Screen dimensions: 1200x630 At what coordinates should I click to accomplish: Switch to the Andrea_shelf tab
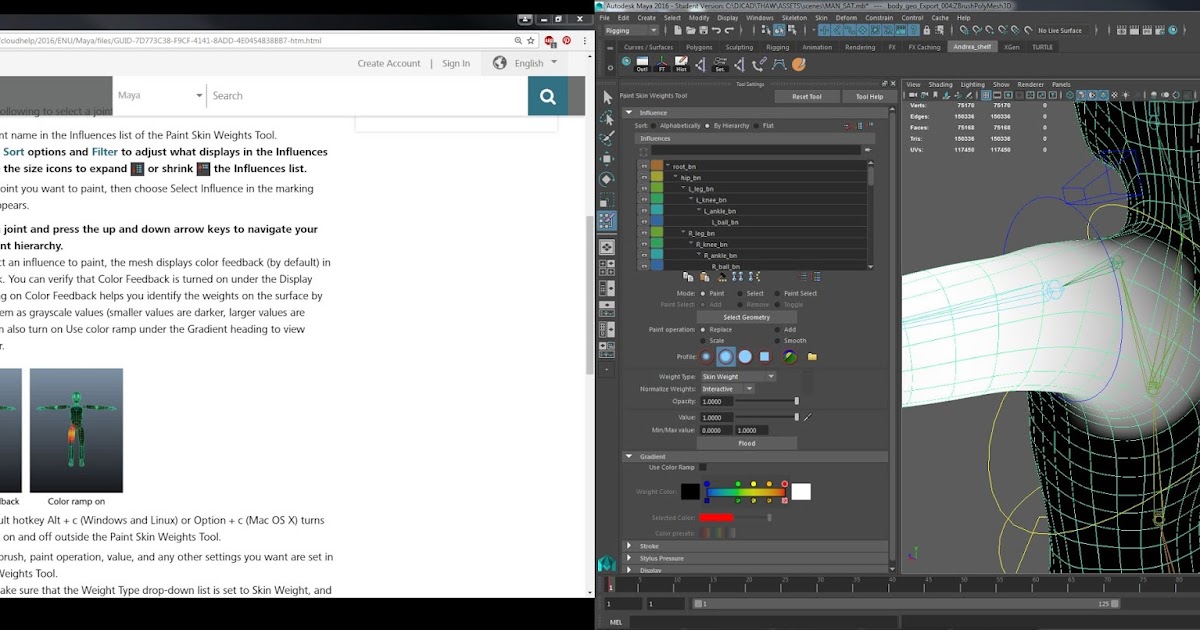[973, 47]
